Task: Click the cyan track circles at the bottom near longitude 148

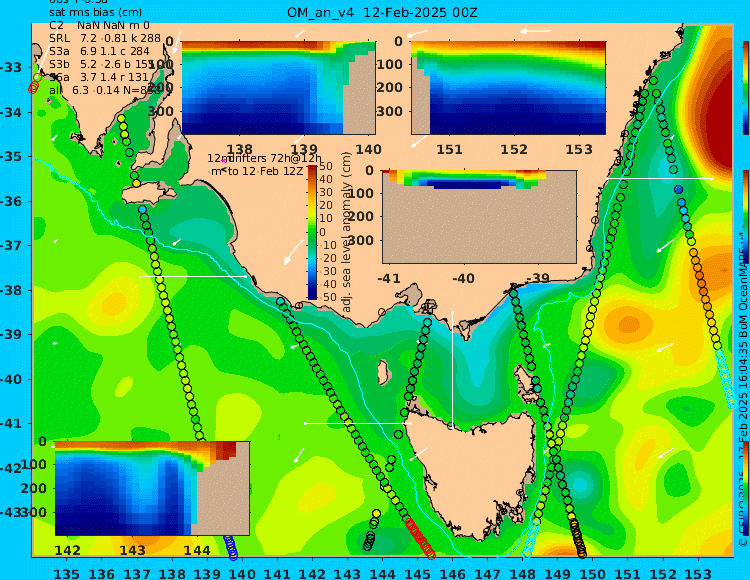Action: pyautogui.click(x=531, y=540)
